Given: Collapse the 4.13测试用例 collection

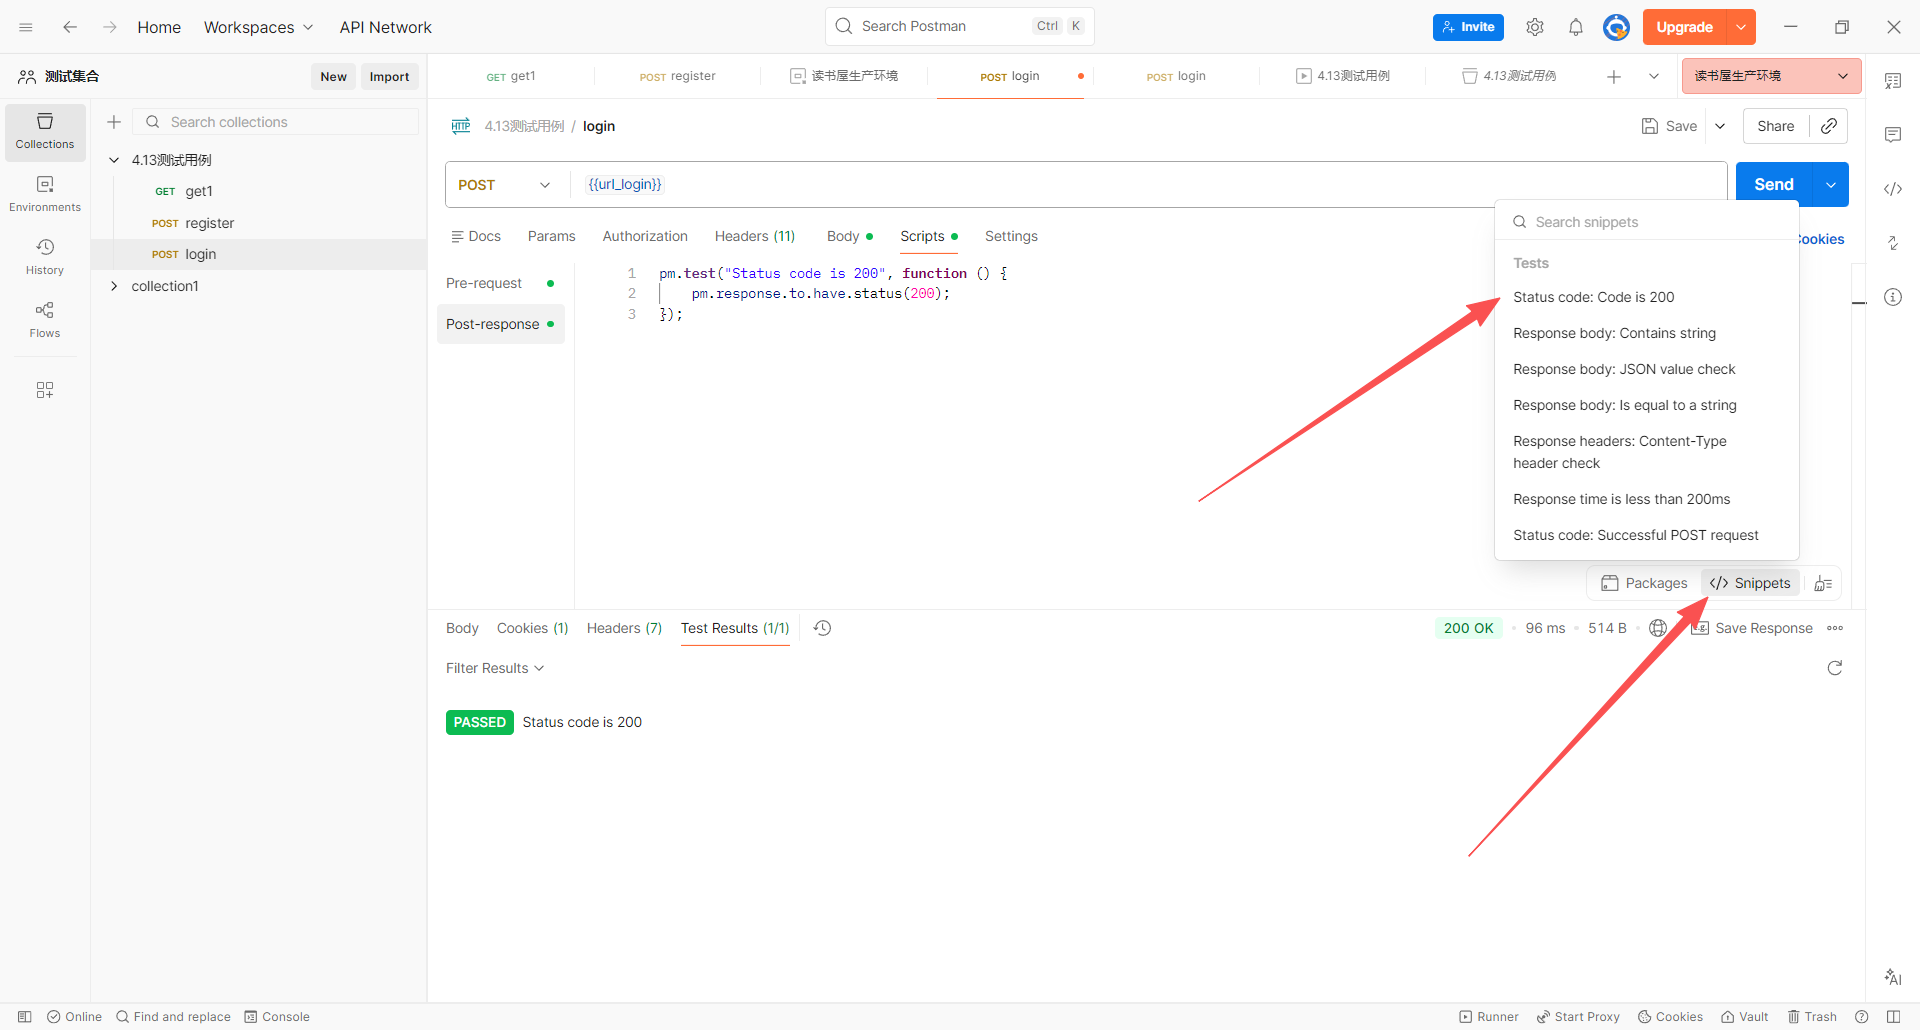Looking at the screenshot, I should [x=114, y=160].
